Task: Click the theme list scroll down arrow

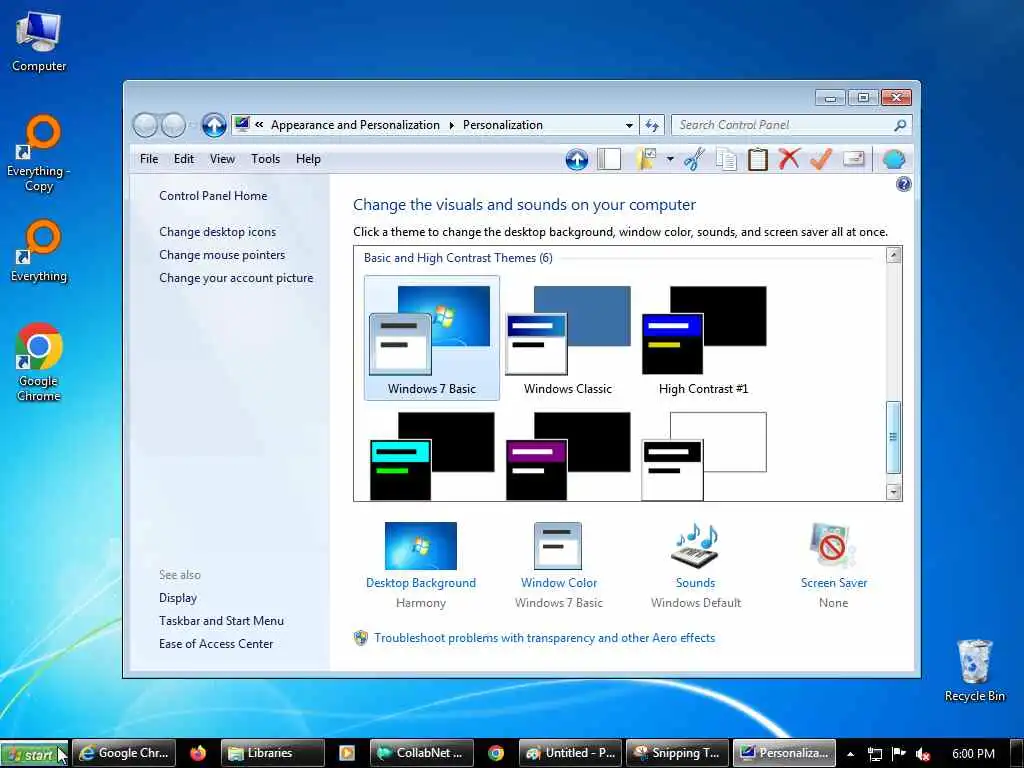Action: point(893,492)
